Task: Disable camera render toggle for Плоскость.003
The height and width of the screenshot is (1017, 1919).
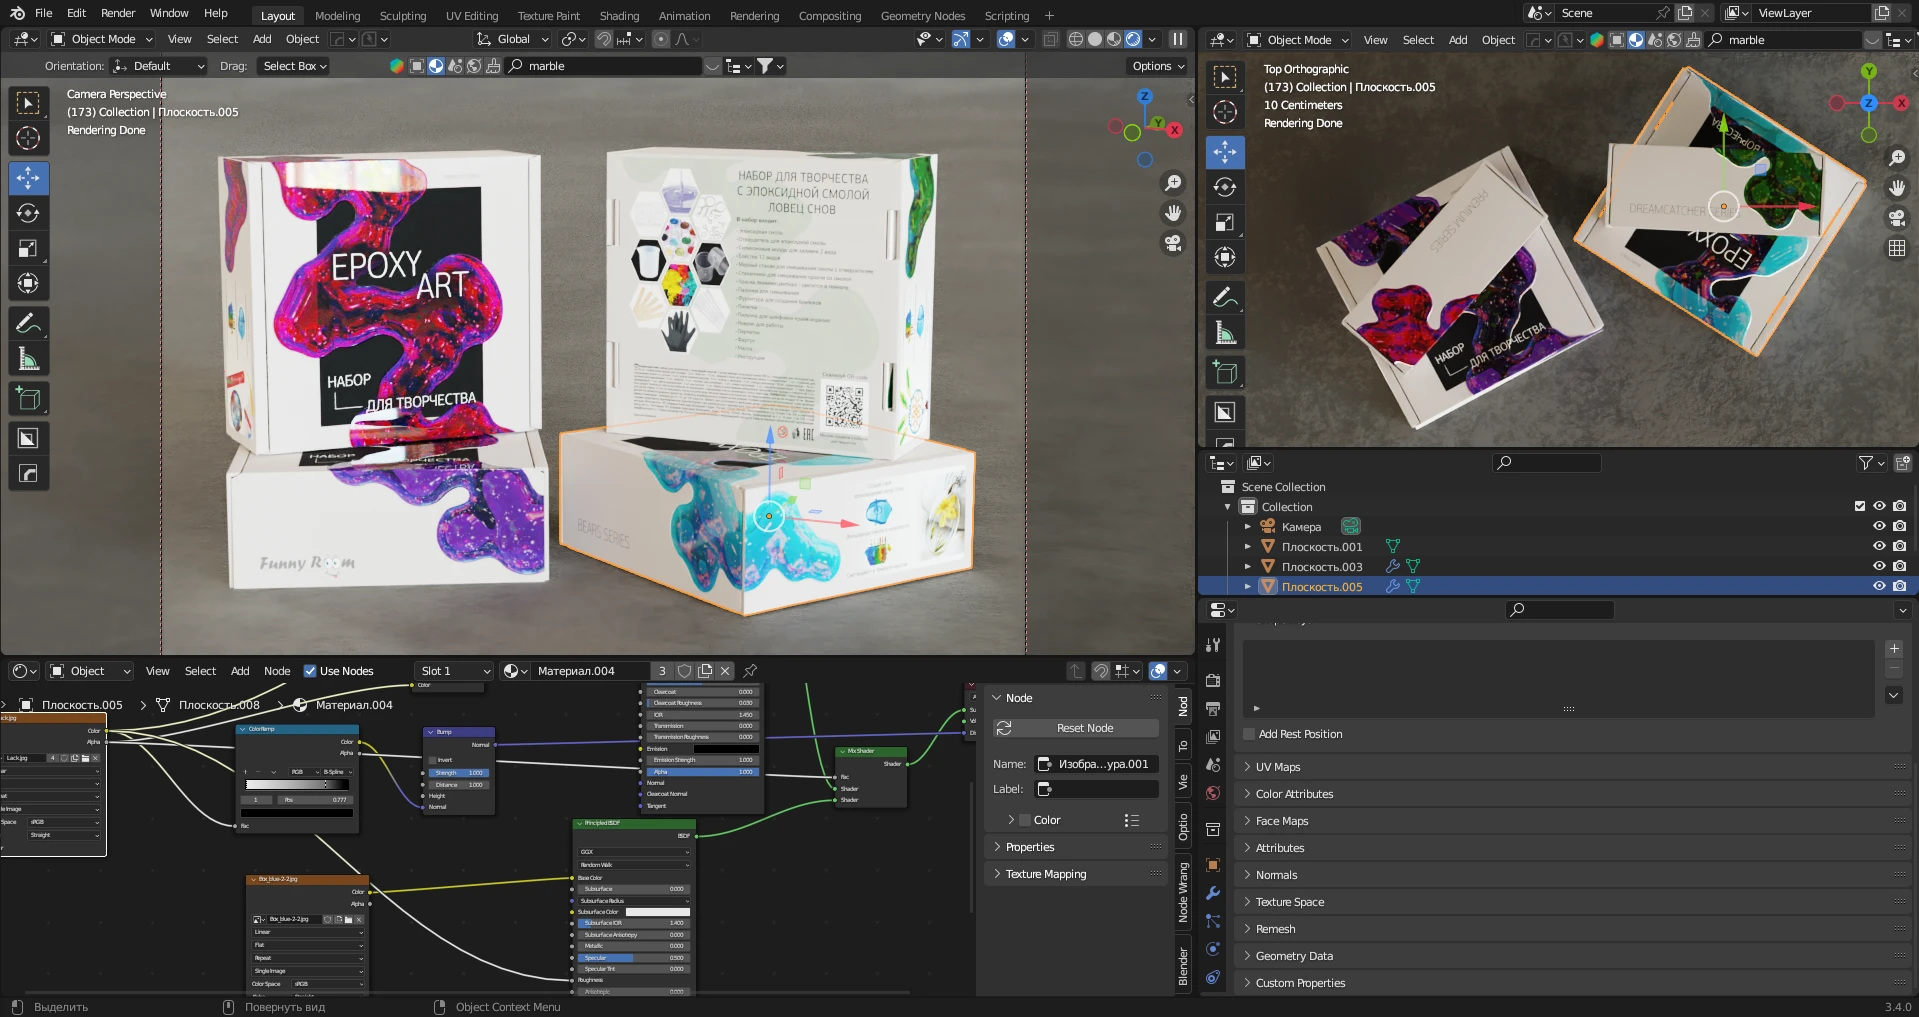Action: click(1899, 566)
